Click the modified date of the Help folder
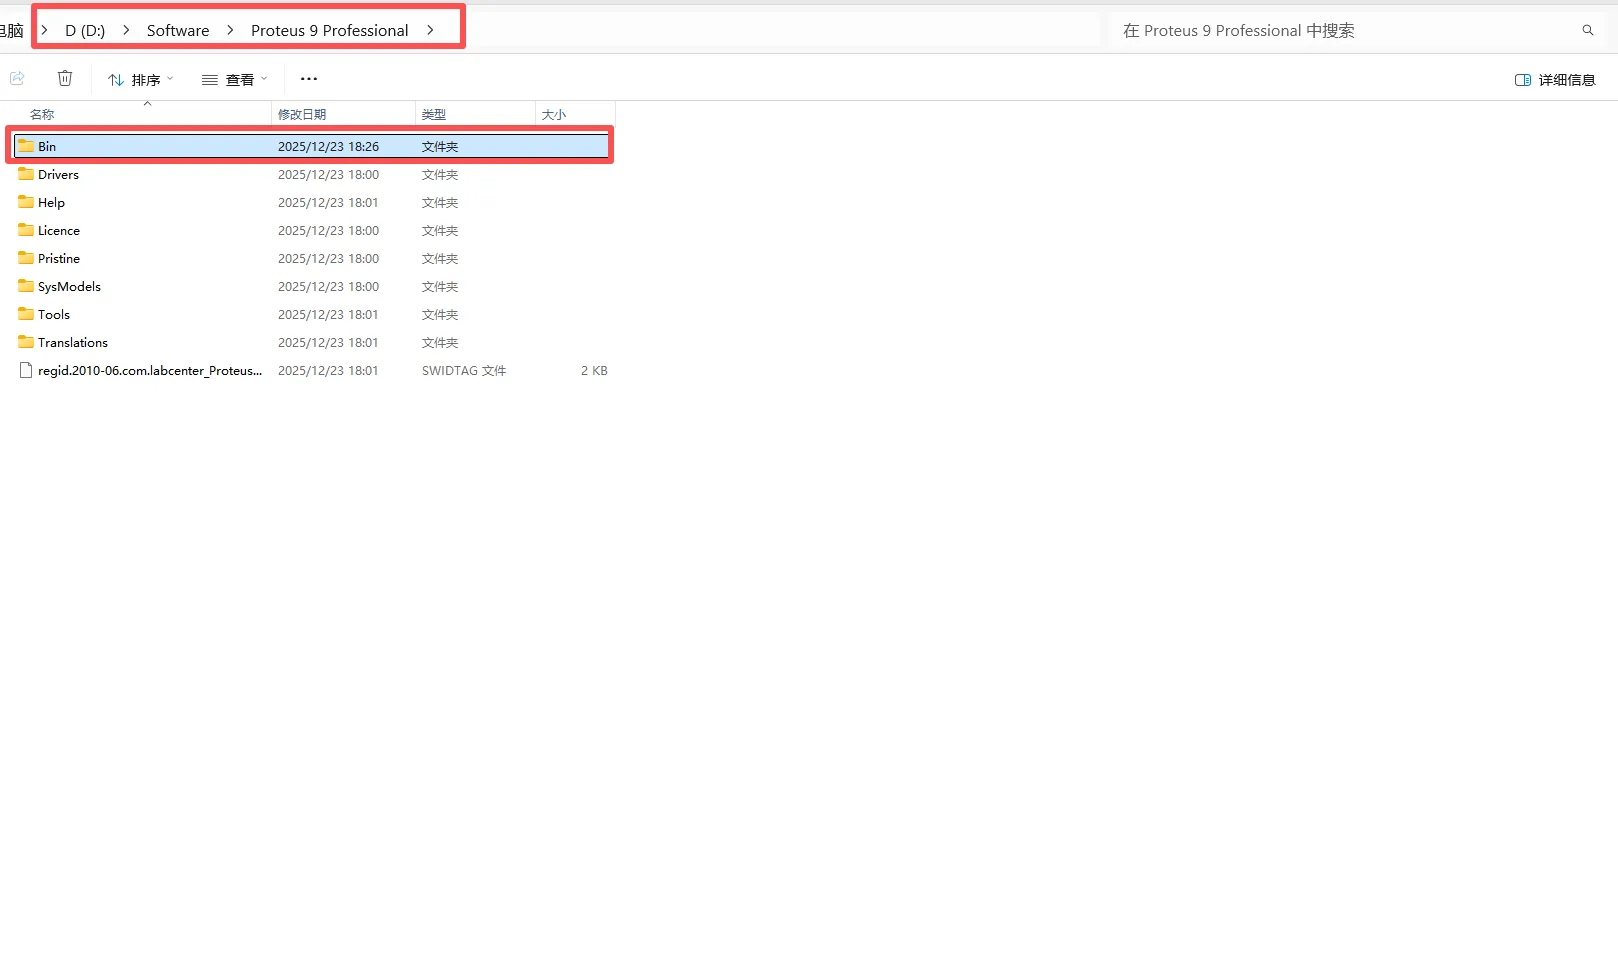The height and width of the screenshot is (976, 1618). (x=328, y=203)
